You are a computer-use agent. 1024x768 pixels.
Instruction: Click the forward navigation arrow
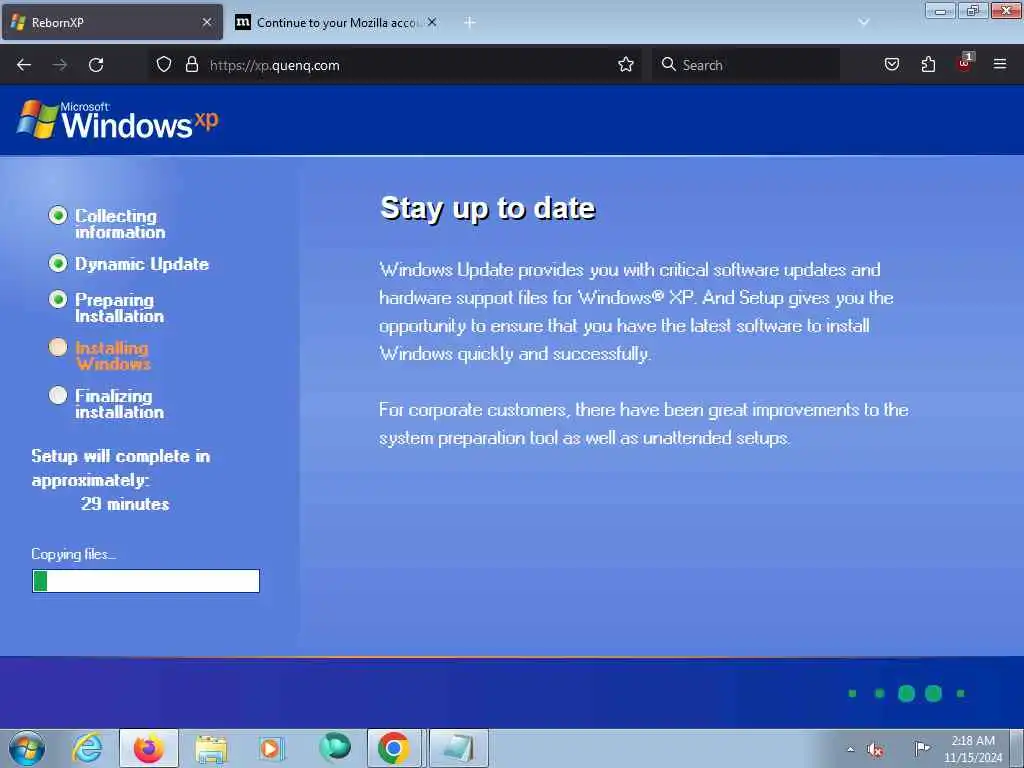(x=60, y=65)
